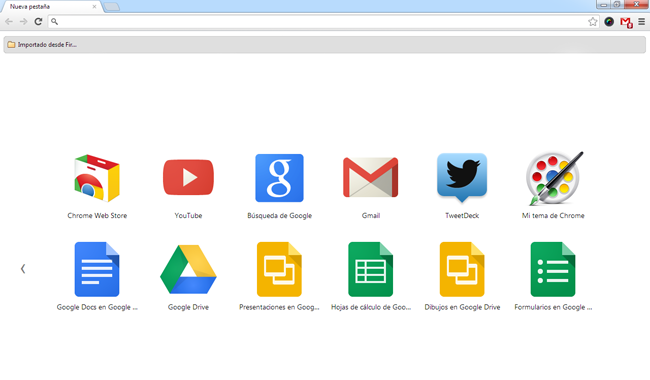
Task: Open the Chrome hamburger menu
Action: 641,22
